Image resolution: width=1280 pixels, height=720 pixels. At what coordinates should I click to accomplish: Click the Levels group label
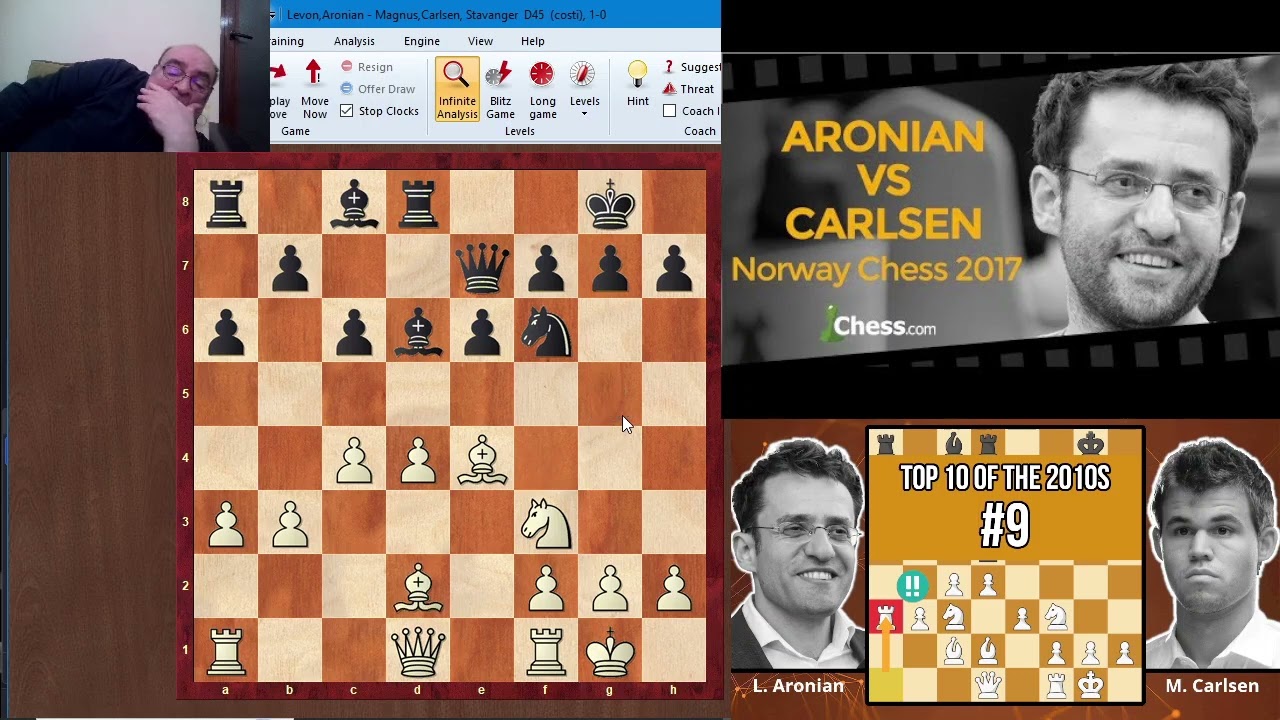[519, 132]
